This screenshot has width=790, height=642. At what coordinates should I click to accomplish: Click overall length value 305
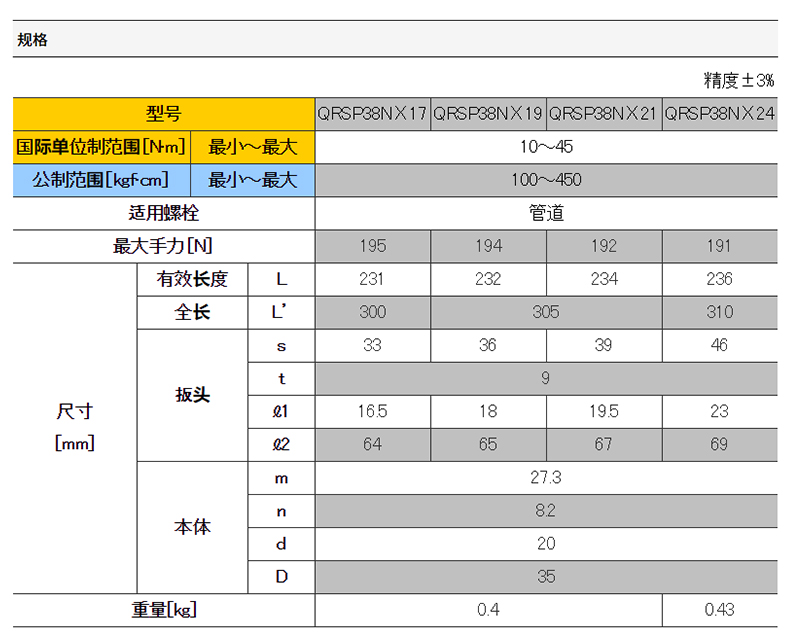pyautogui.click(x=546, y=312)
